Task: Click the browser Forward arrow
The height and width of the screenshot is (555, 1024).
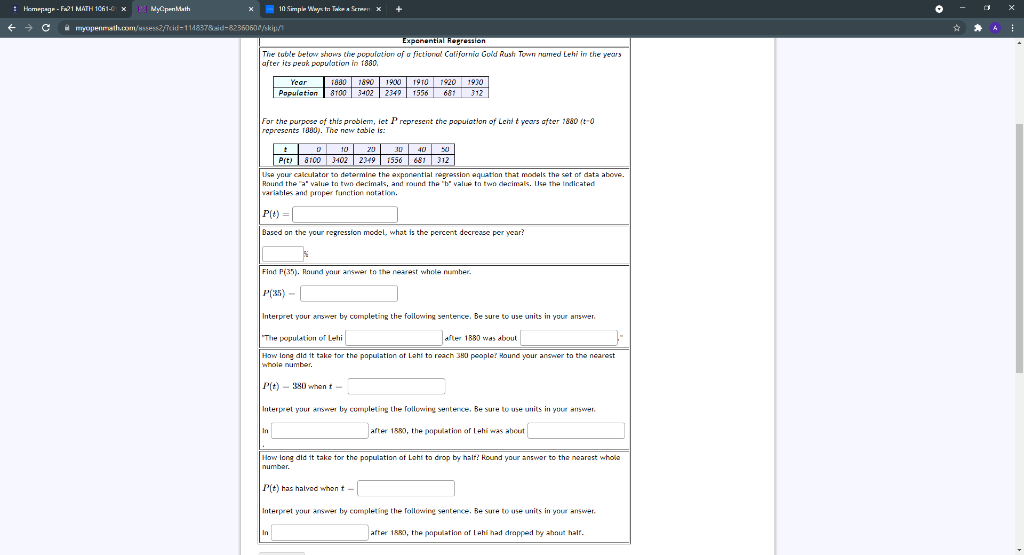Action: click(28, 27)
